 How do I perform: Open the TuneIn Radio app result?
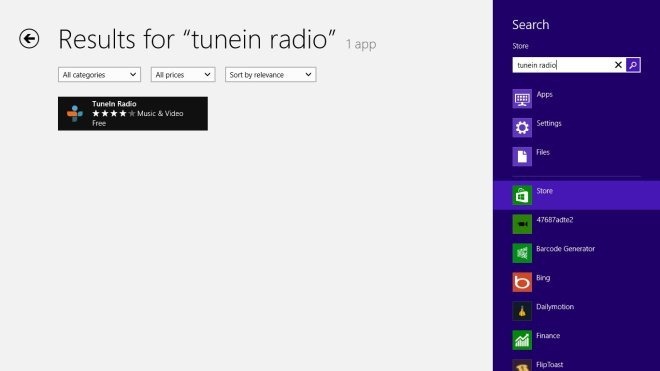point(133,114)
